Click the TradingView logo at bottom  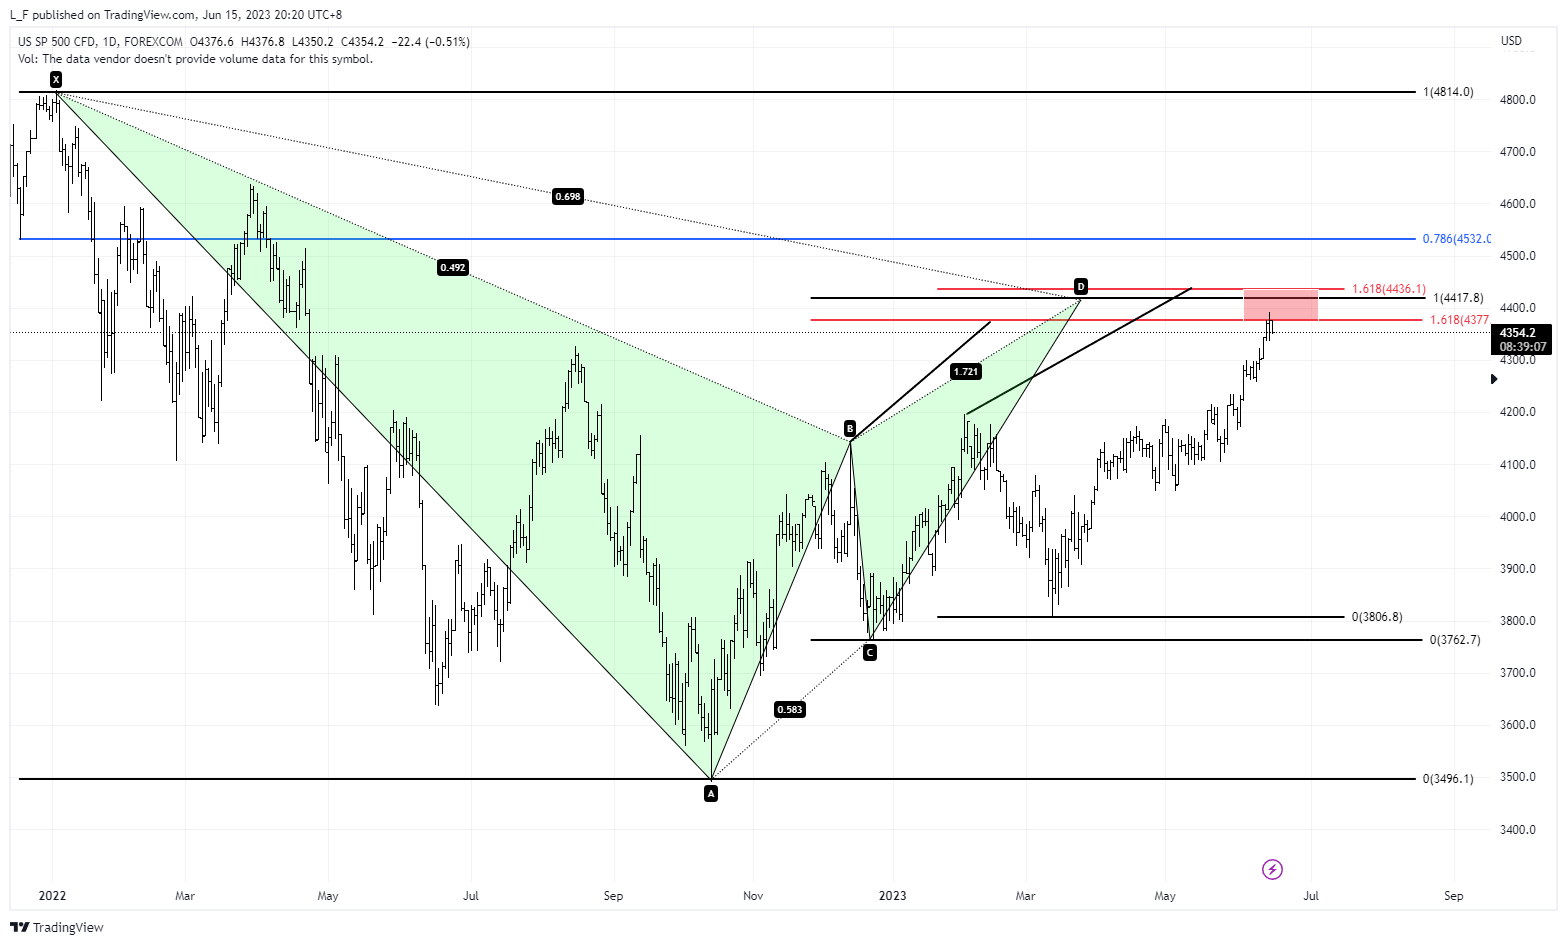pos(57,927)
